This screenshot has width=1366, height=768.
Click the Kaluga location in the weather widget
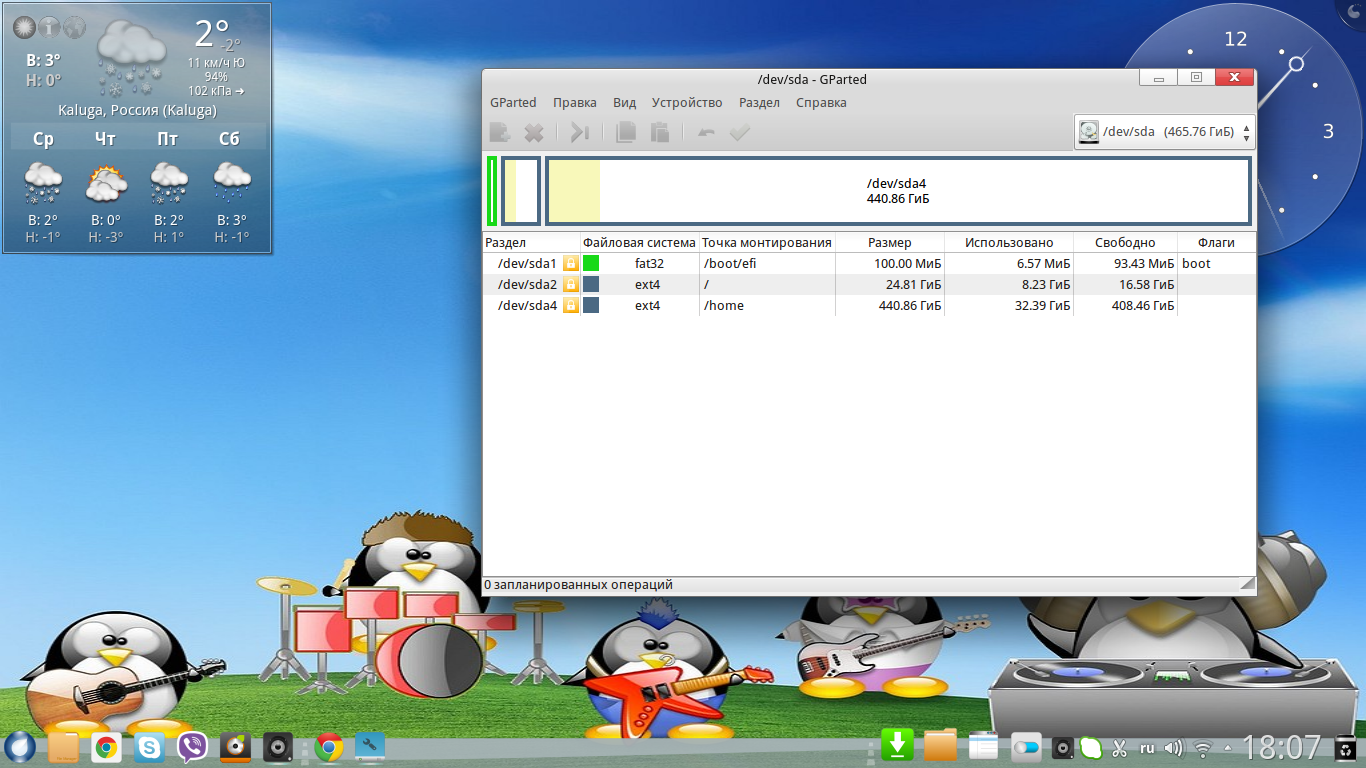point(137,110)
